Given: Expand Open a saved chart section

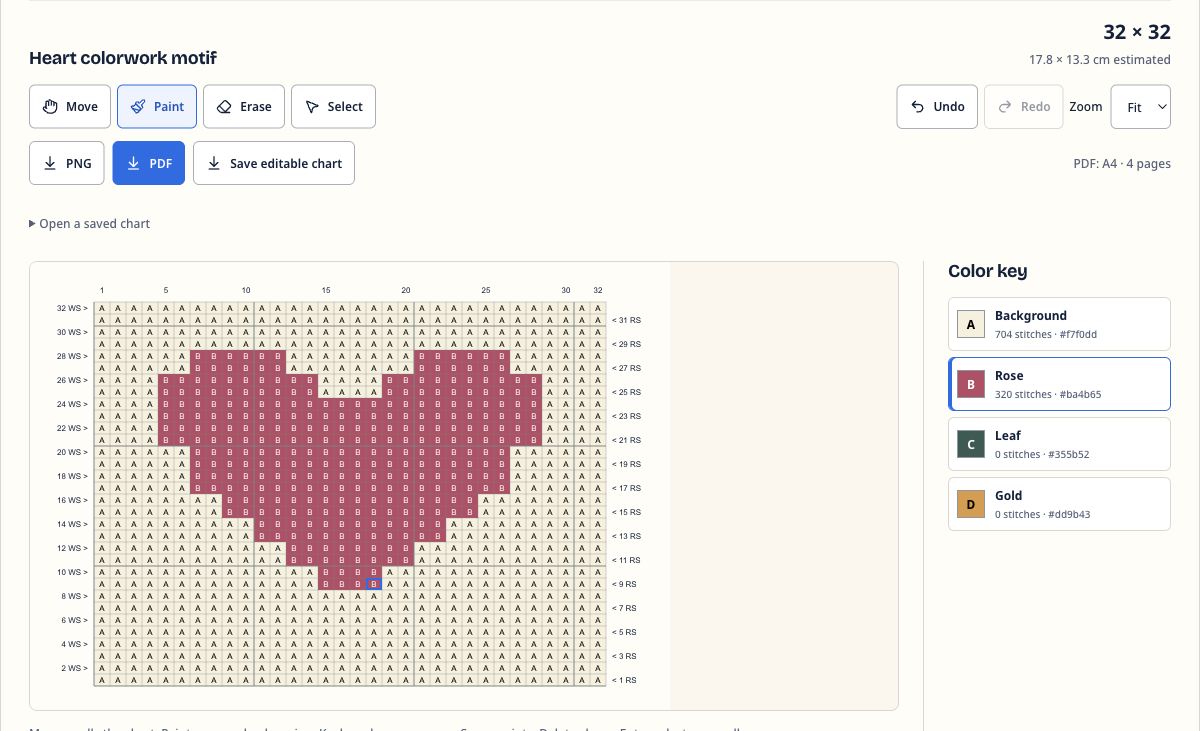Looking at the screenshot, I should [x=90, y=224].
